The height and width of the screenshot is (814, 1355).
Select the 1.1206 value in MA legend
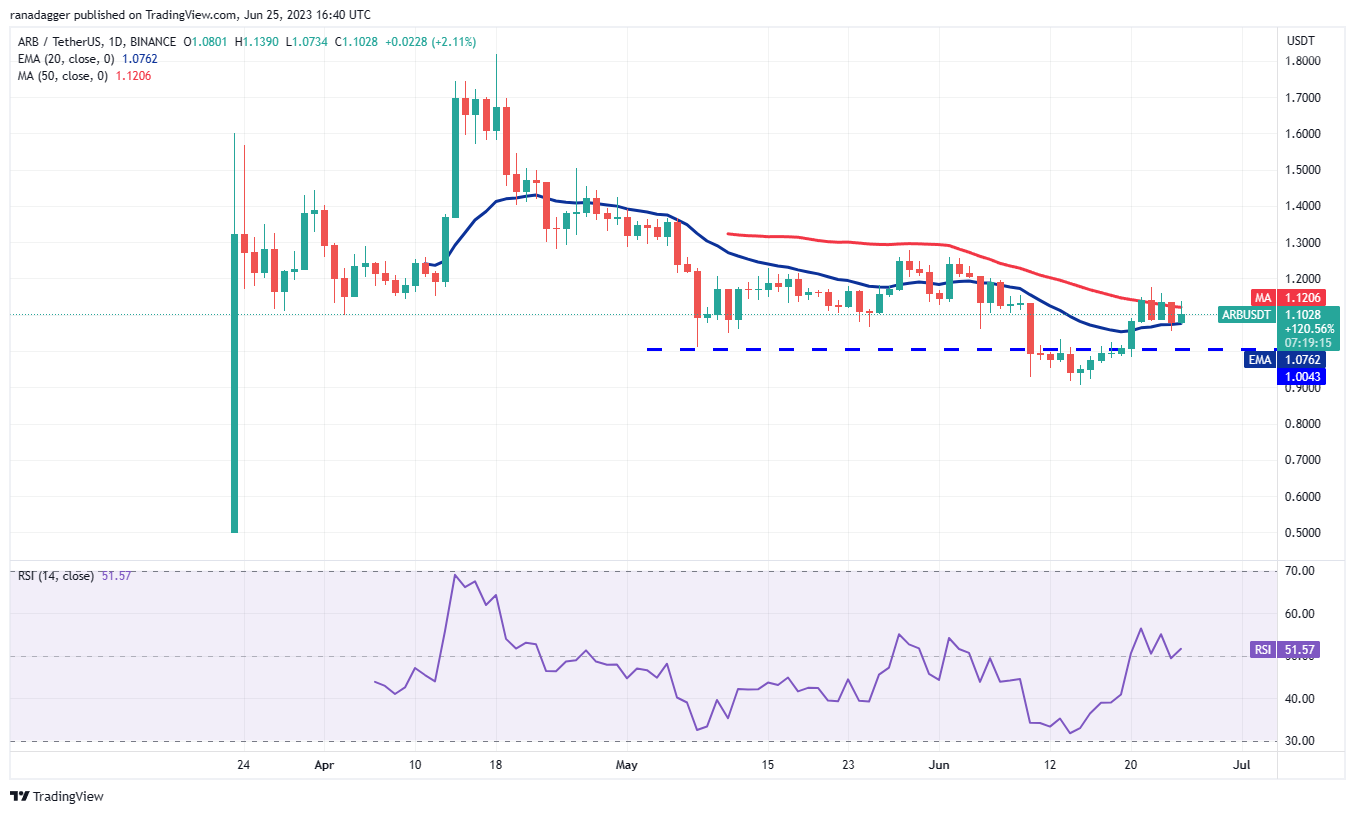137,76
